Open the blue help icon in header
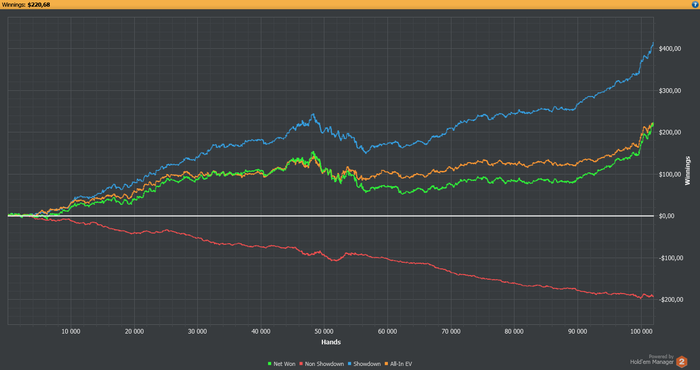The image size is (700, 370). point(695,4)
